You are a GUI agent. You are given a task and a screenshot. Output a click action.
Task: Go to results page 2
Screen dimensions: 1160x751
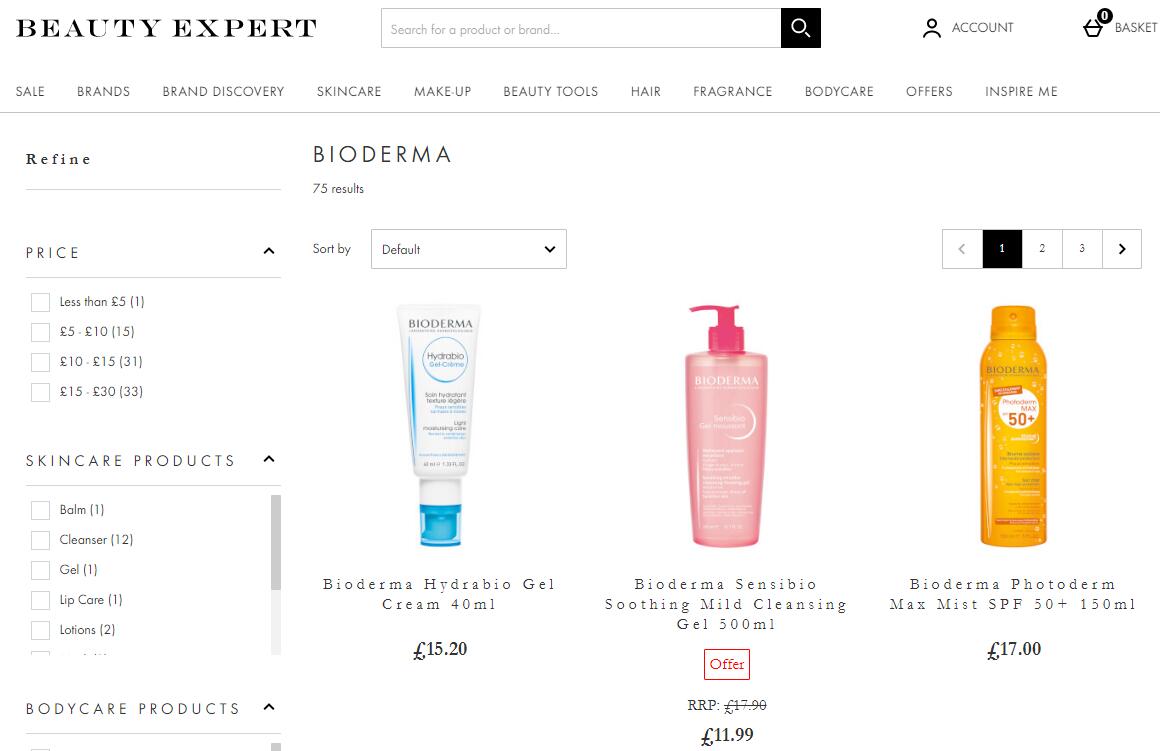[x=1042, y=249]
